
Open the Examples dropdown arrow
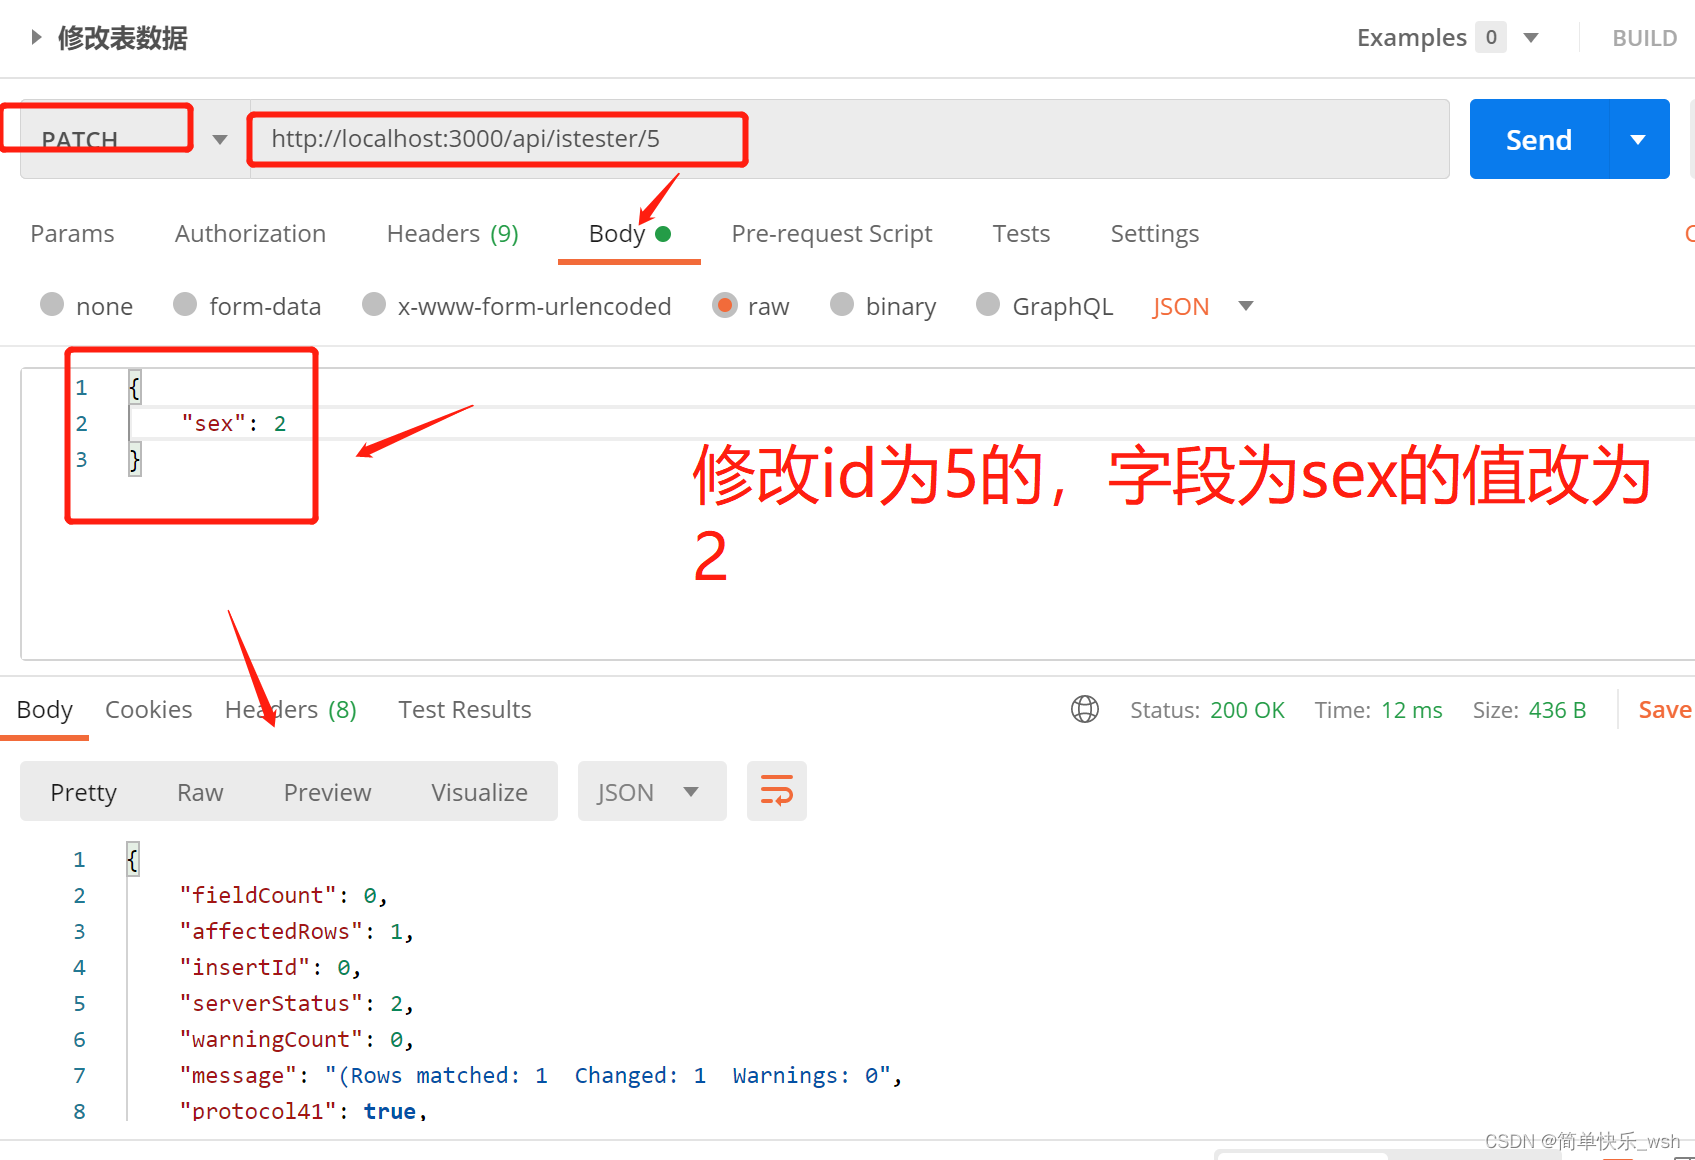coord(1531,38)
